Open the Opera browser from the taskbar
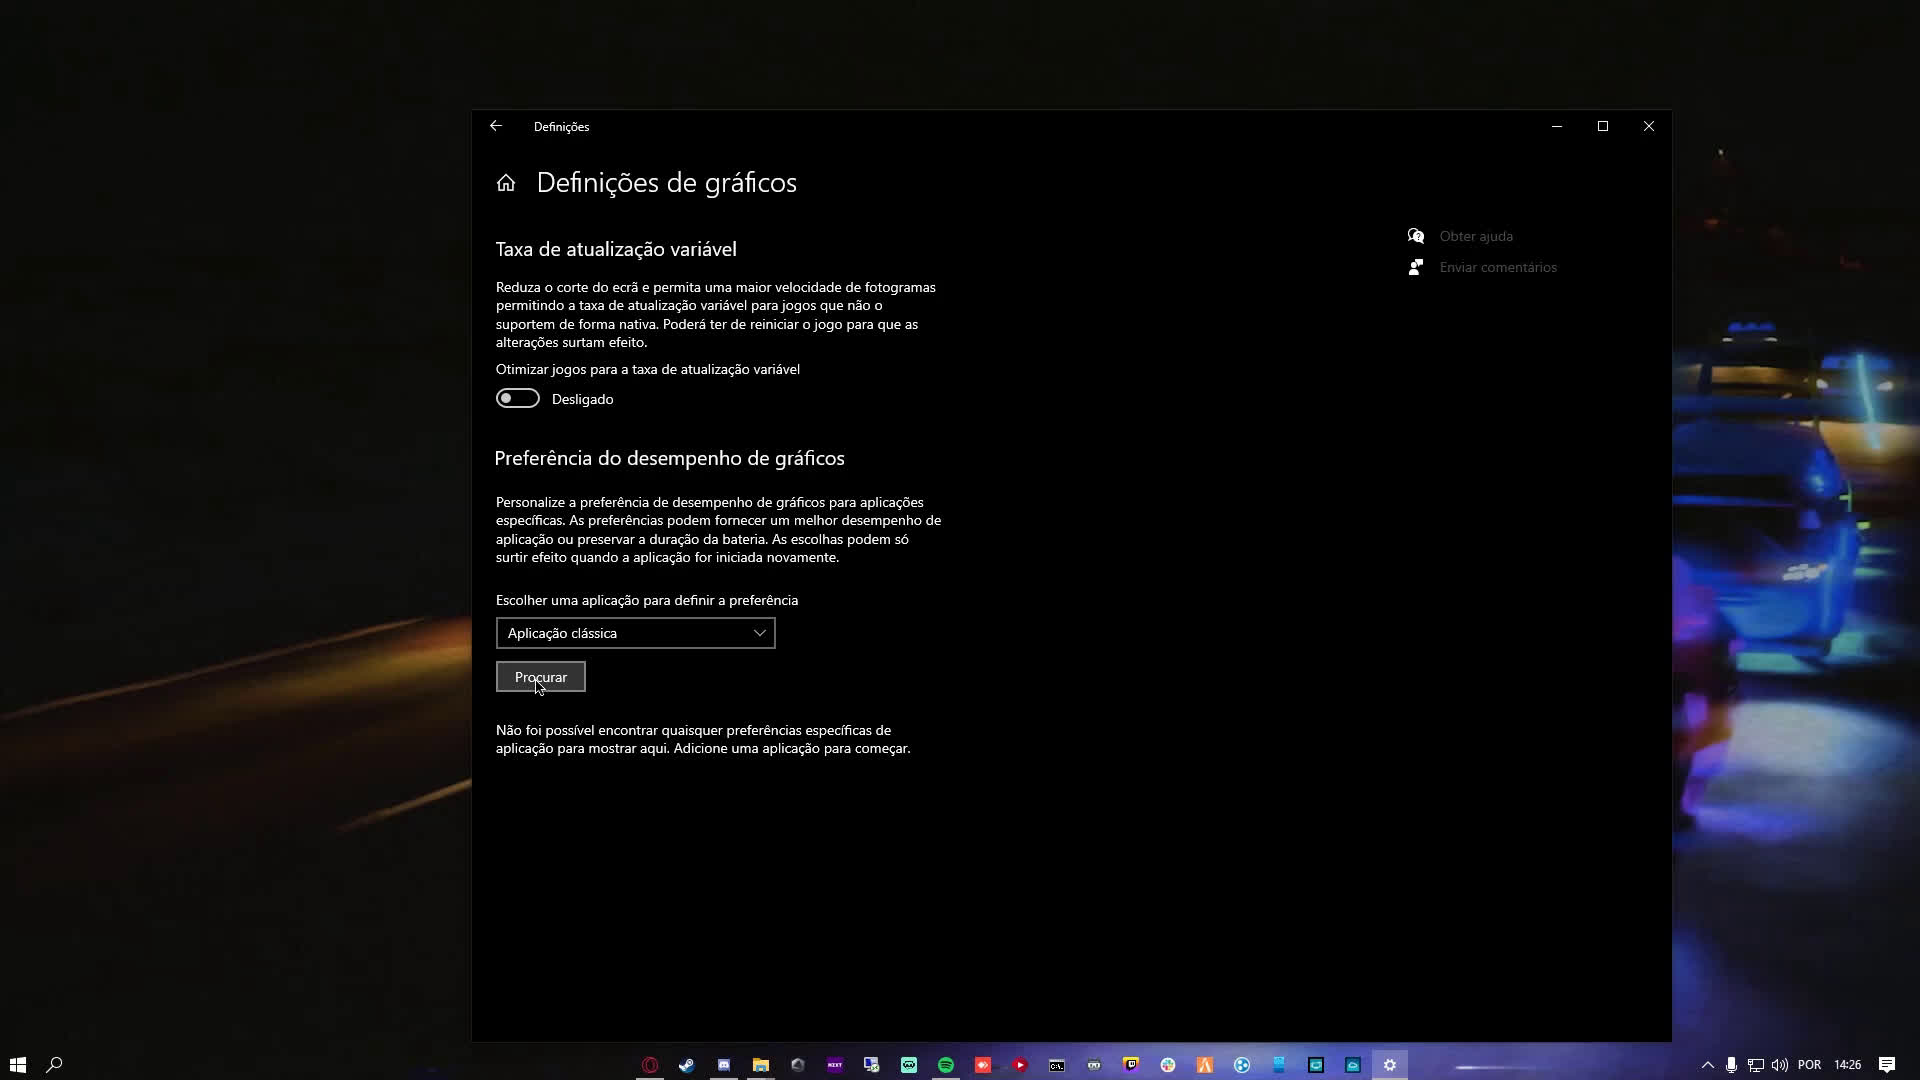Image resolution: width=1920 pixels, height=1080 pixels. click(649, 1064)
